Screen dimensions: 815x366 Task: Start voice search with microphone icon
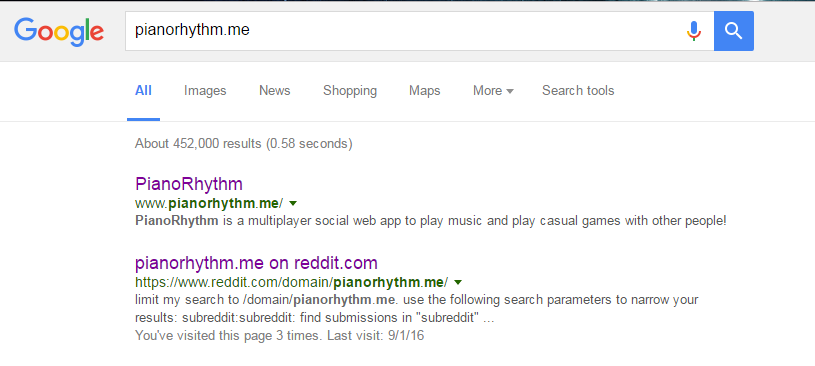[x=693, y=31]
